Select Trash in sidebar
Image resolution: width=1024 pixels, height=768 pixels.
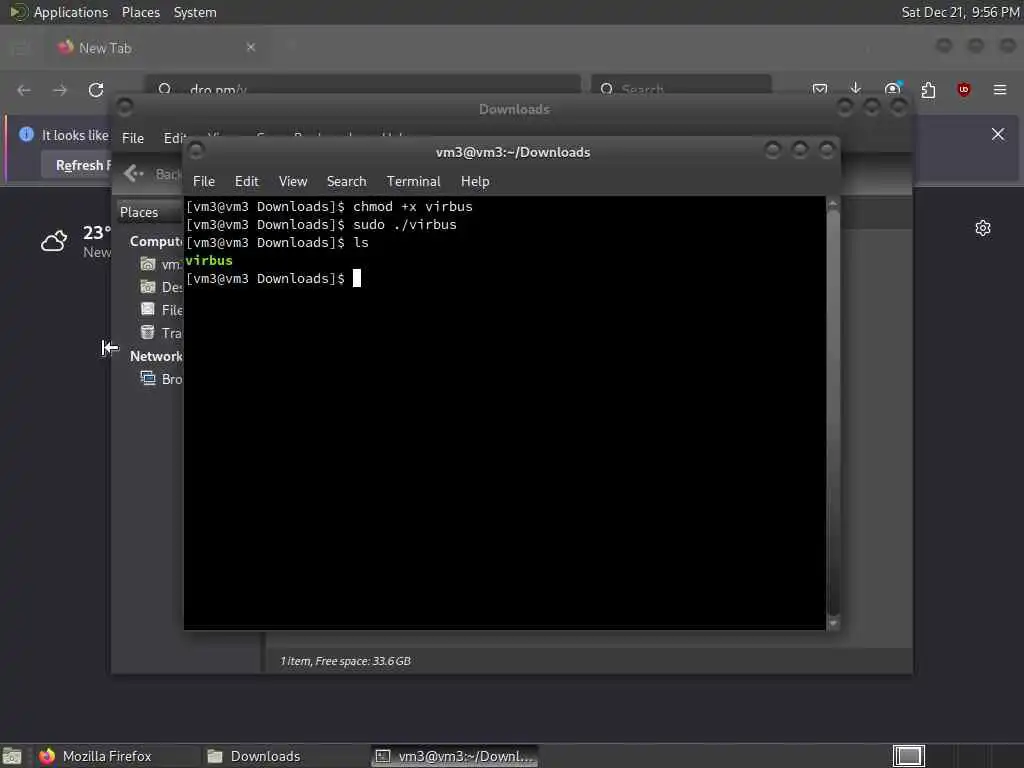click(161, 333)
